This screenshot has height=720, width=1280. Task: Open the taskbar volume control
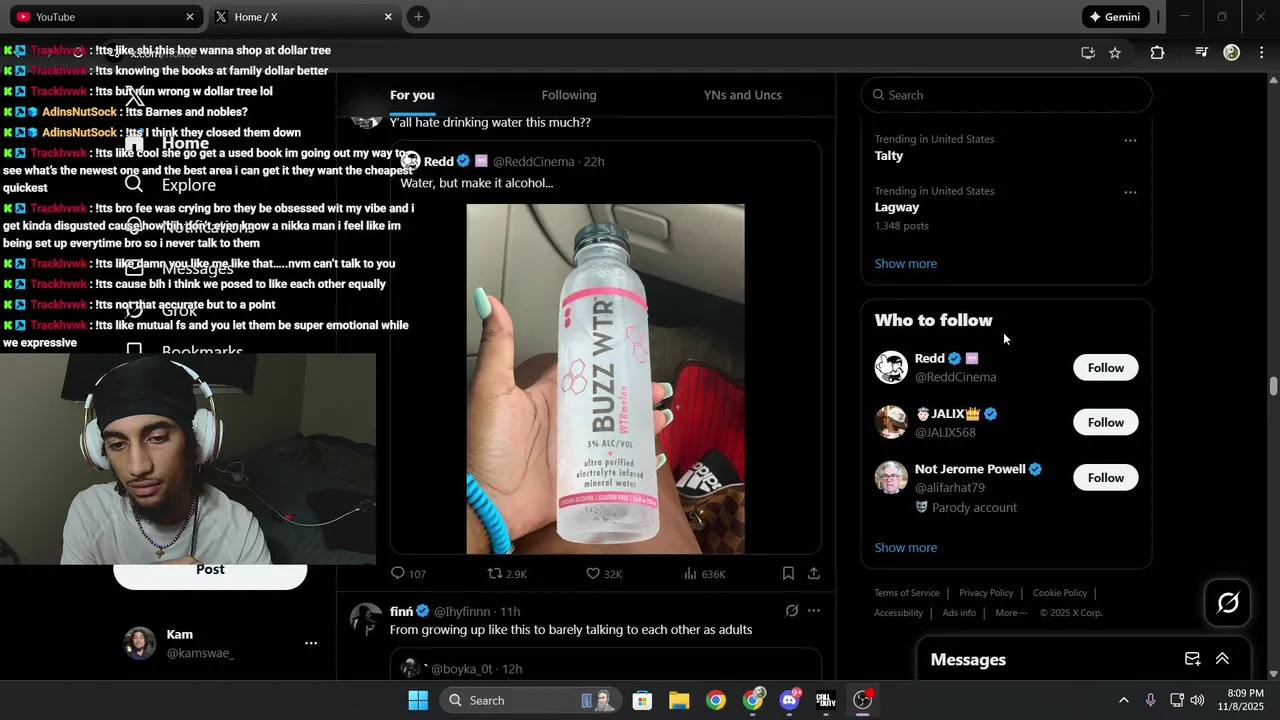[1197, 700]
